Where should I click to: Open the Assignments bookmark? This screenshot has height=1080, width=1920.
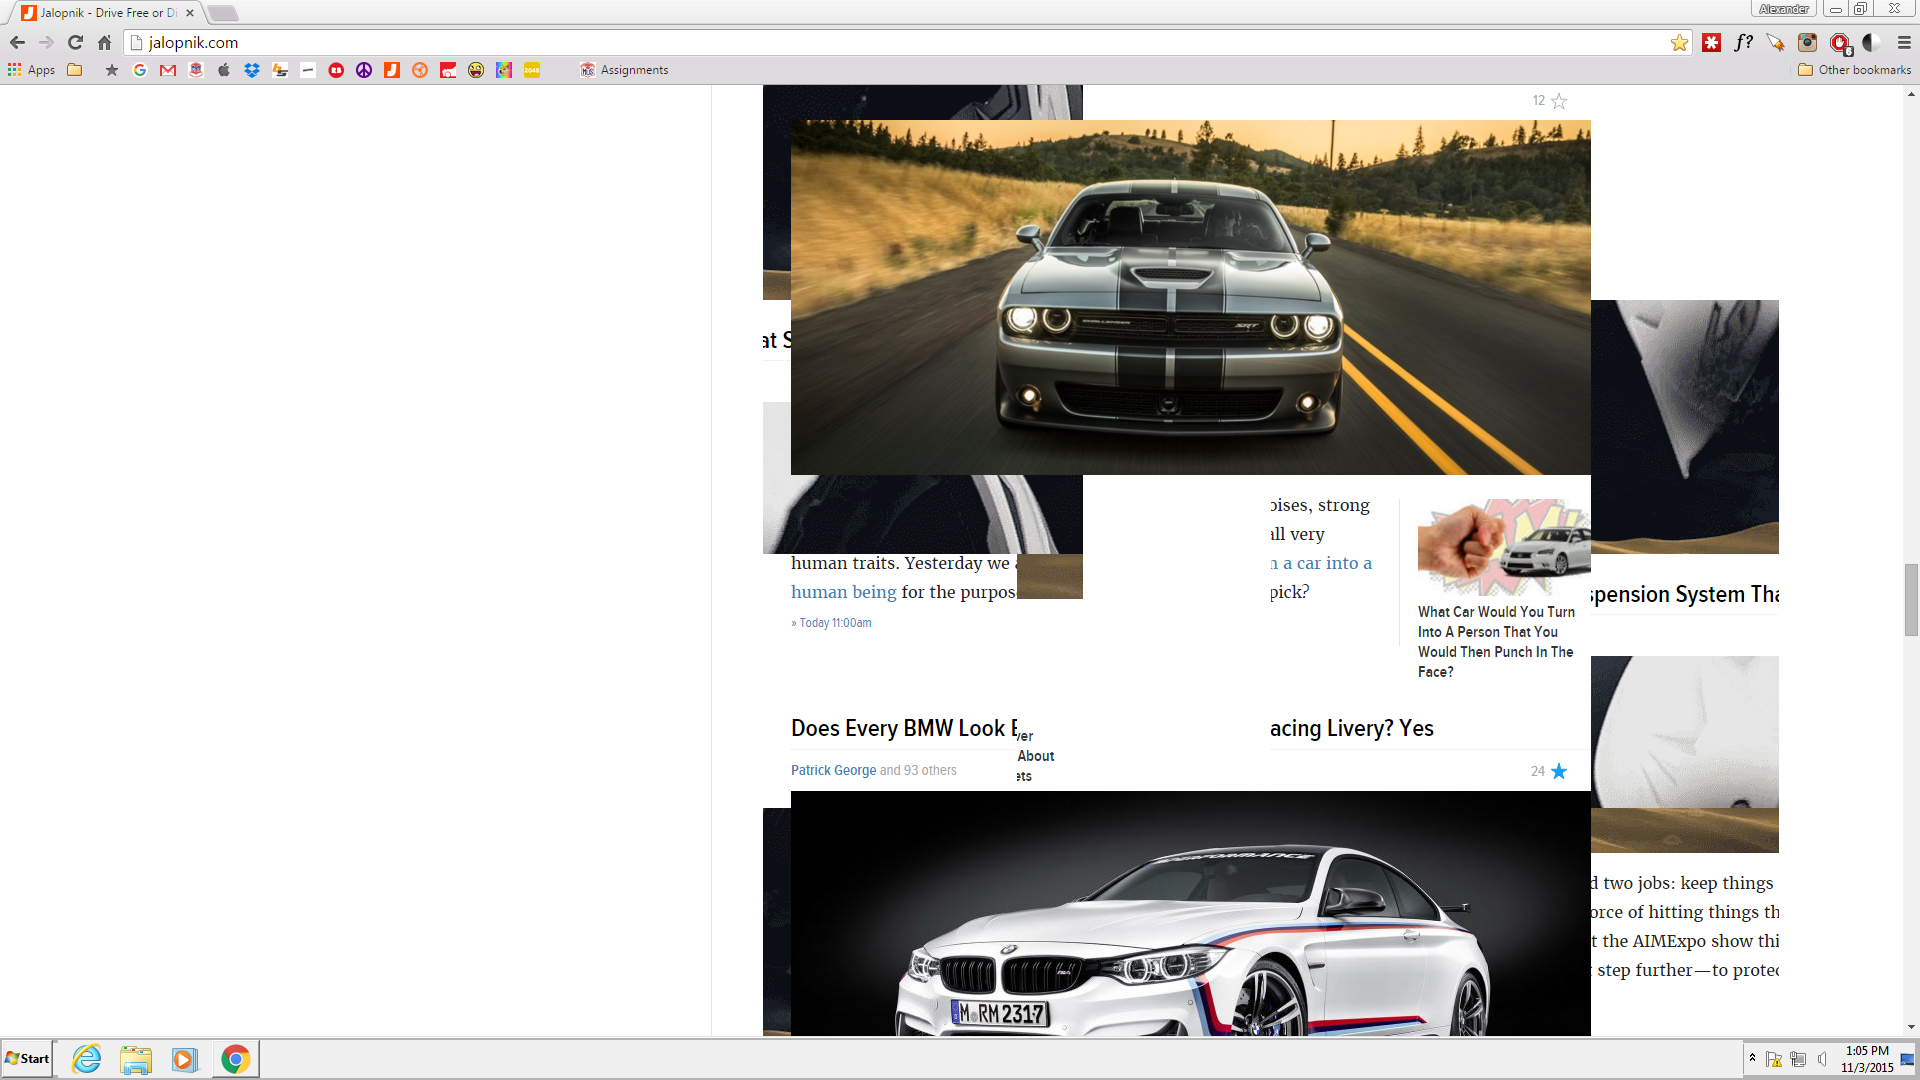click(624, 70)
